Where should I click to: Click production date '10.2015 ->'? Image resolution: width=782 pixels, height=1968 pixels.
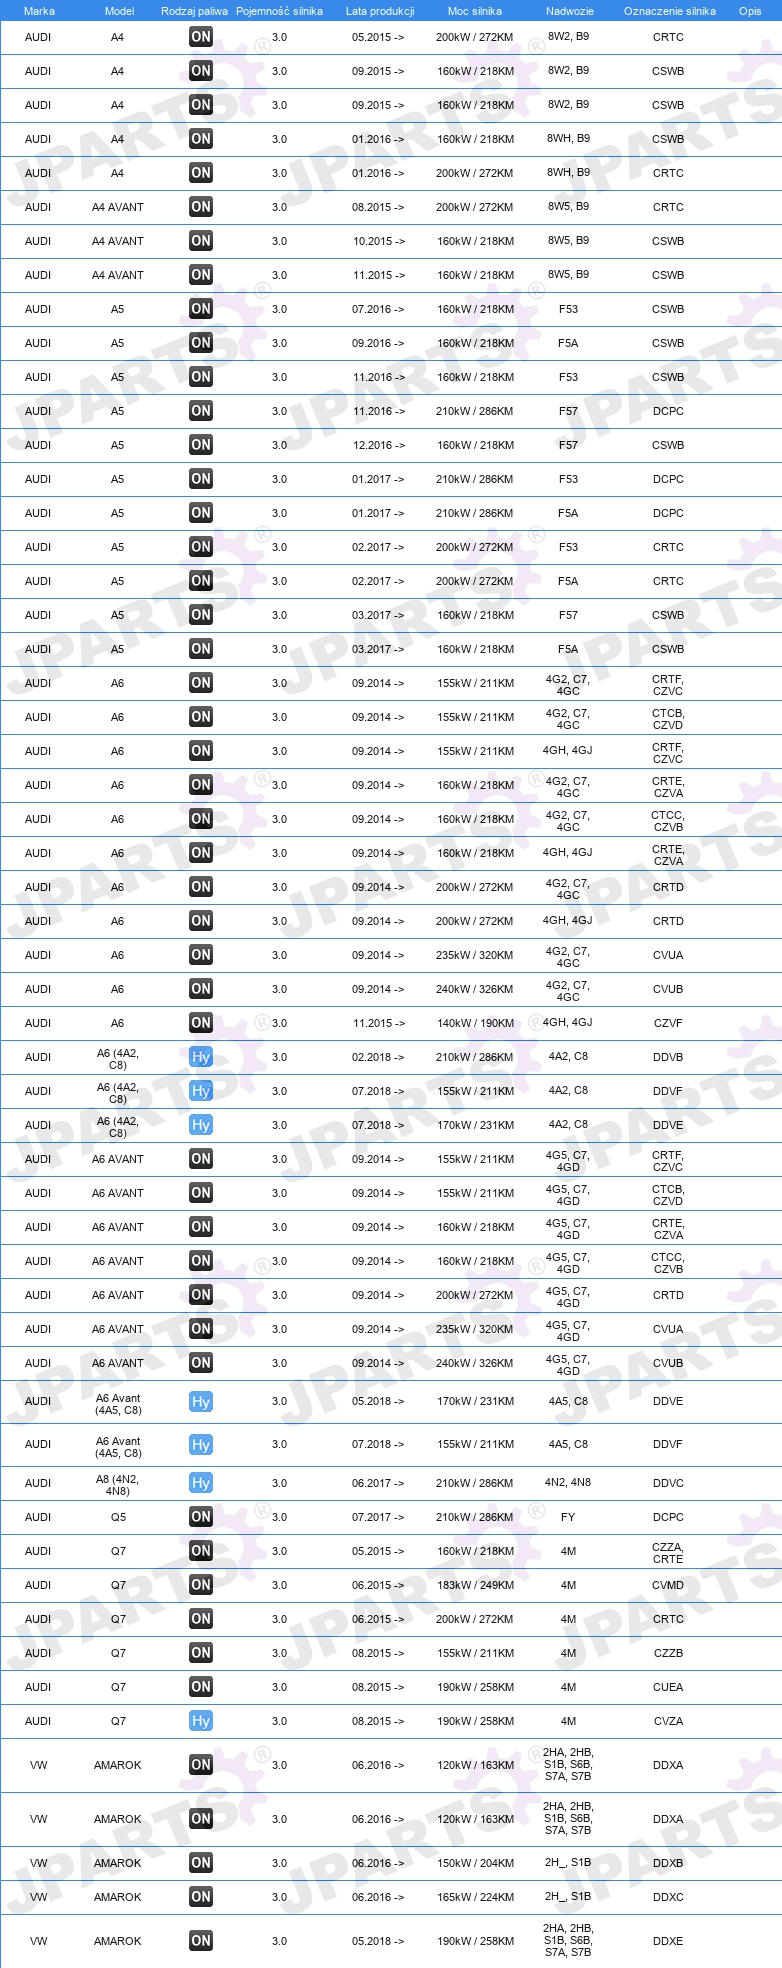pyautogui.click(x=378, y=241)
